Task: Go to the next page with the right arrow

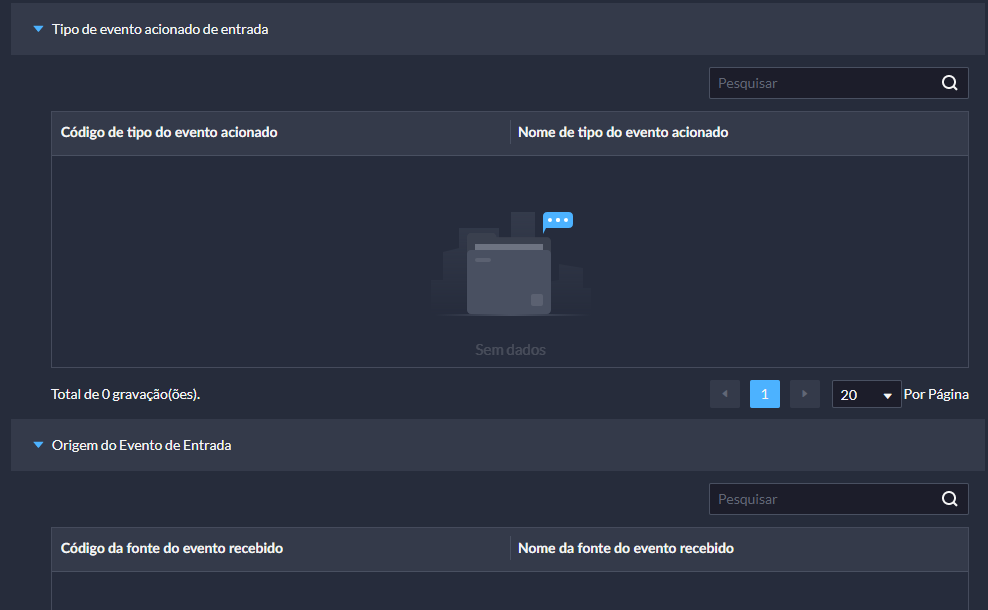Action: [x=805, y=394]
